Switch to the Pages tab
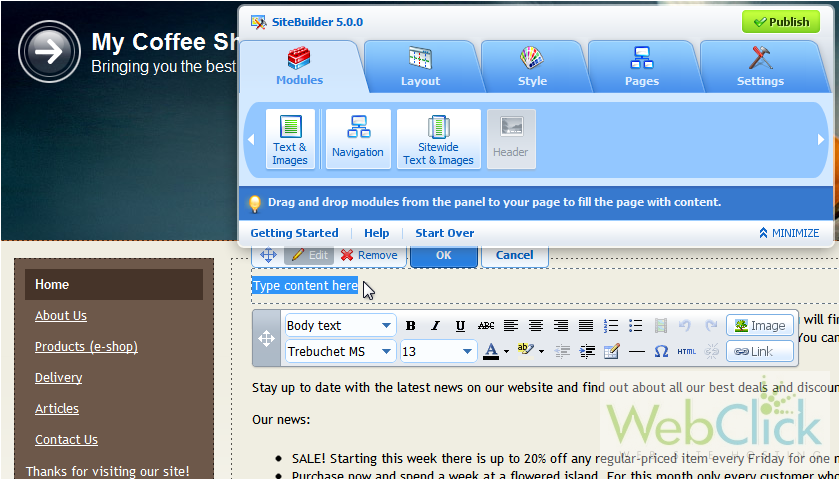Screen dimensions: 840x480 [641, 67]
